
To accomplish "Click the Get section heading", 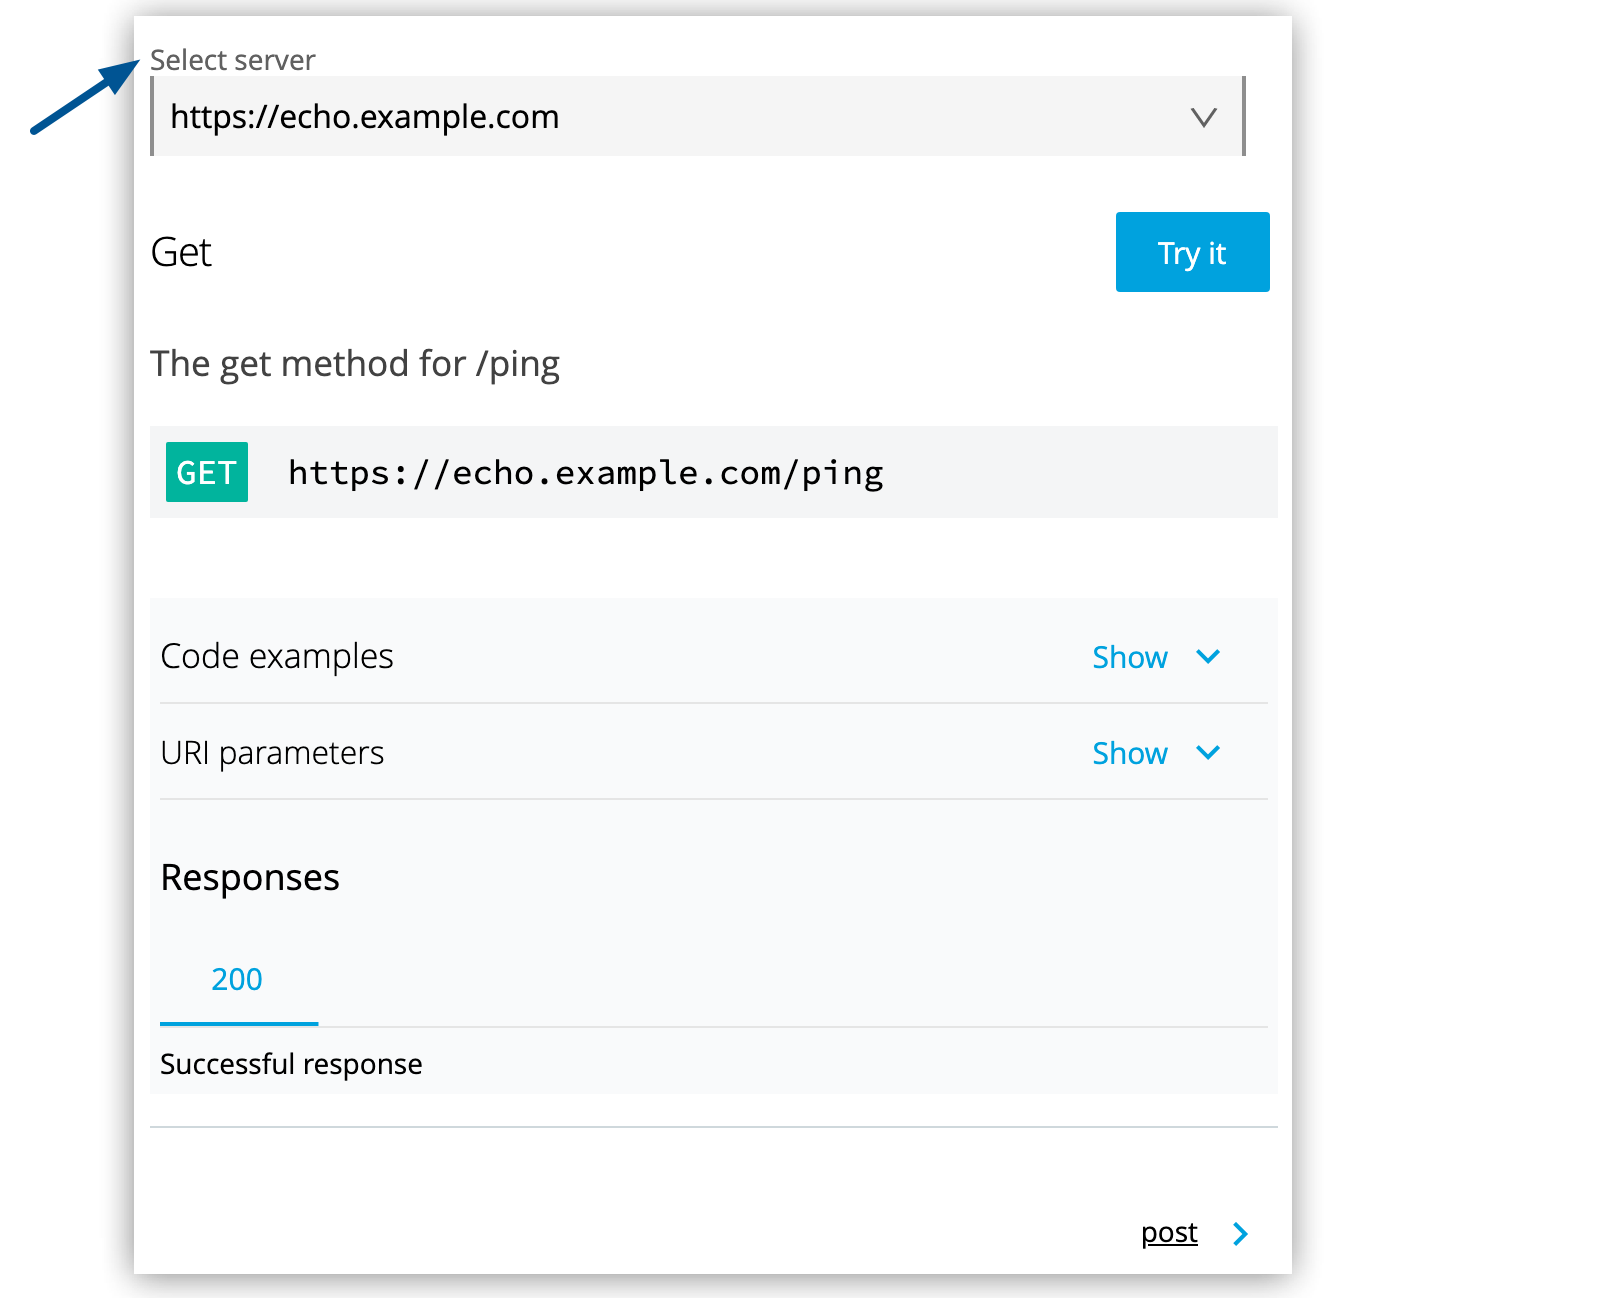I will [x=181, y=252].
